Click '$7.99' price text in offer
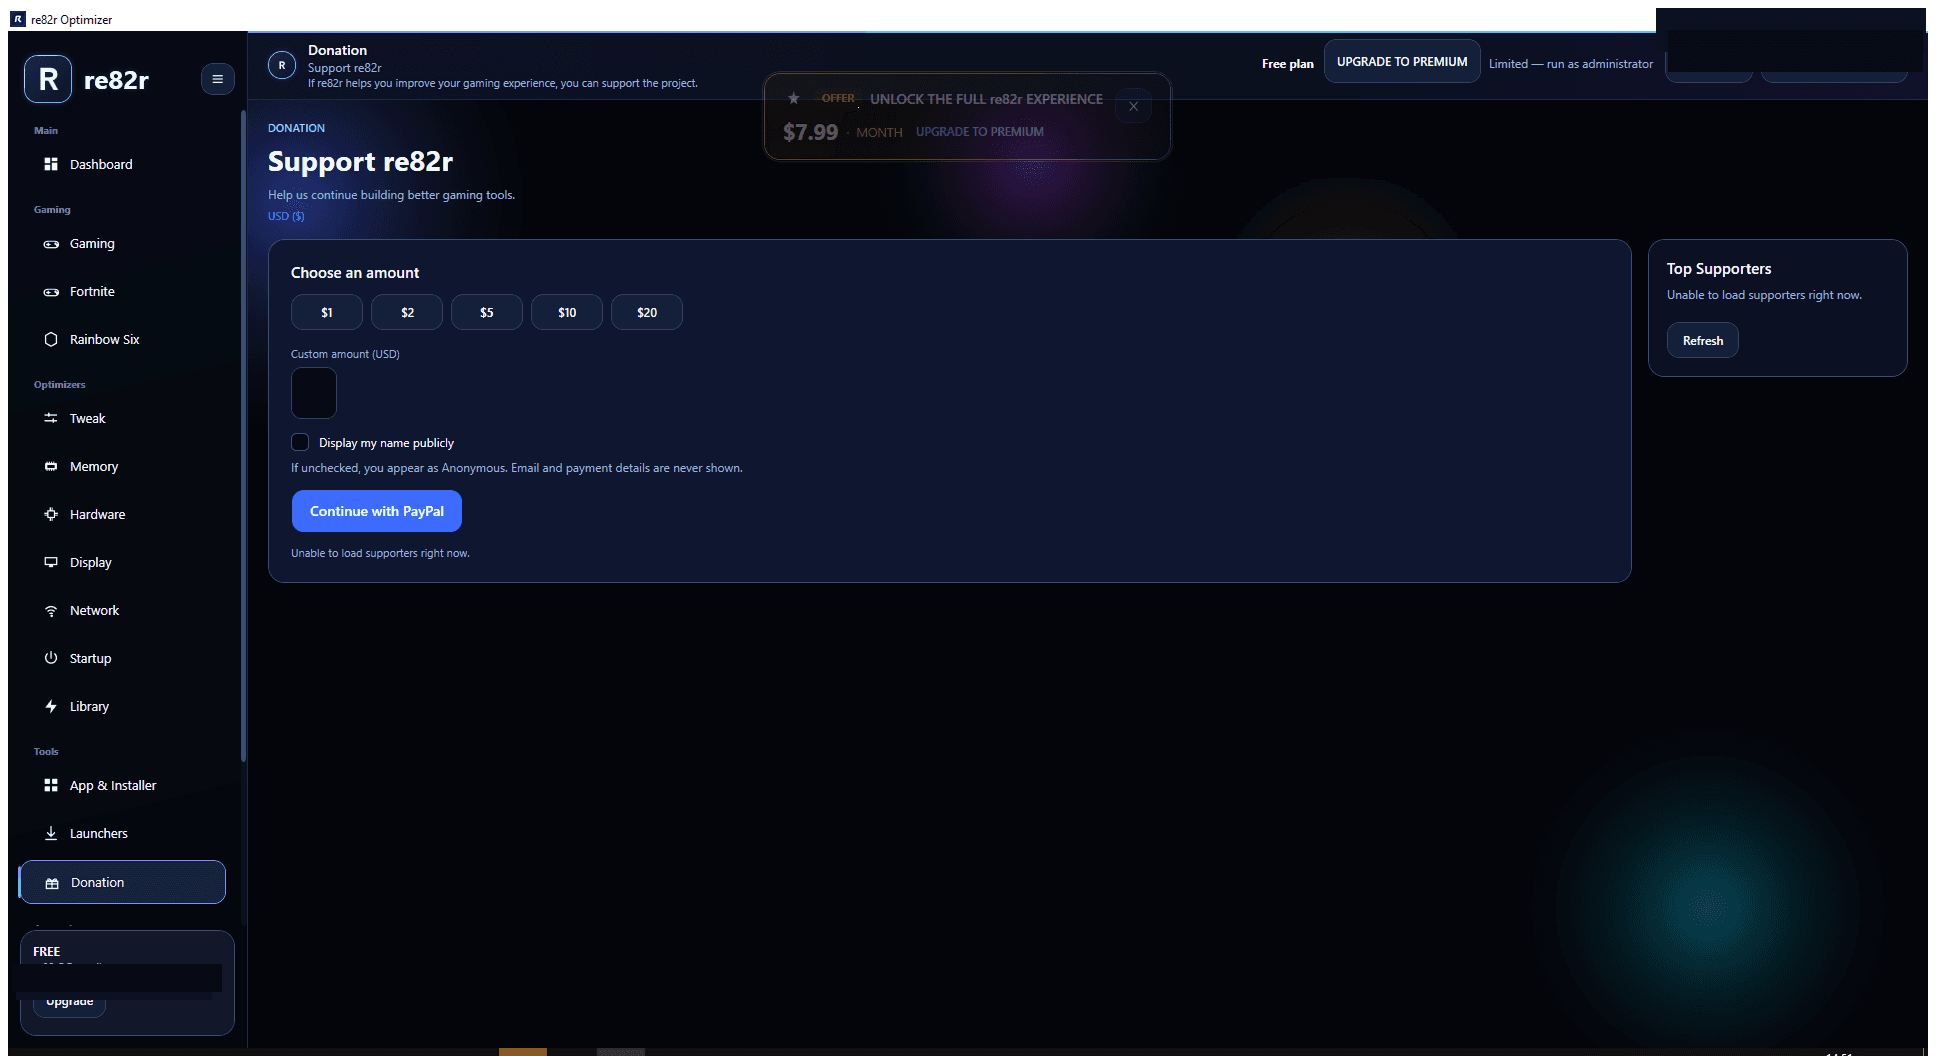 pyautogui.click(x=811, y=132)
